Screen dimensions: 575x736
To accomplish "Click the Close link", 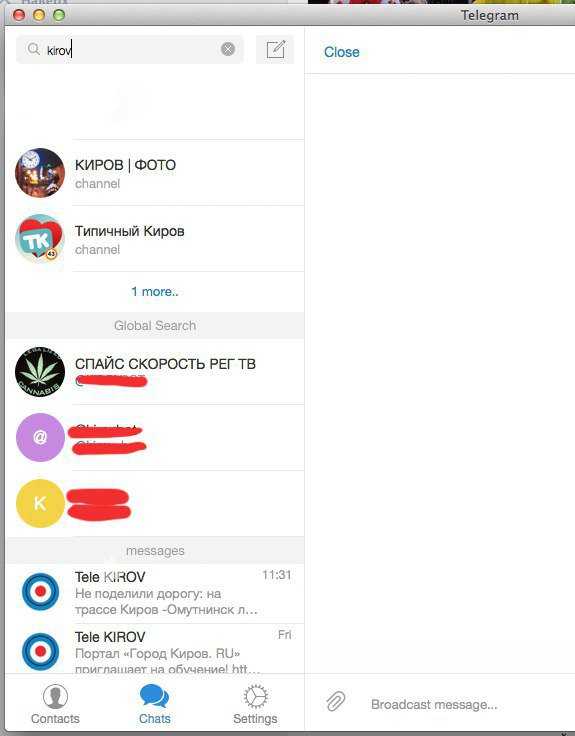I will tap(342, 52).
